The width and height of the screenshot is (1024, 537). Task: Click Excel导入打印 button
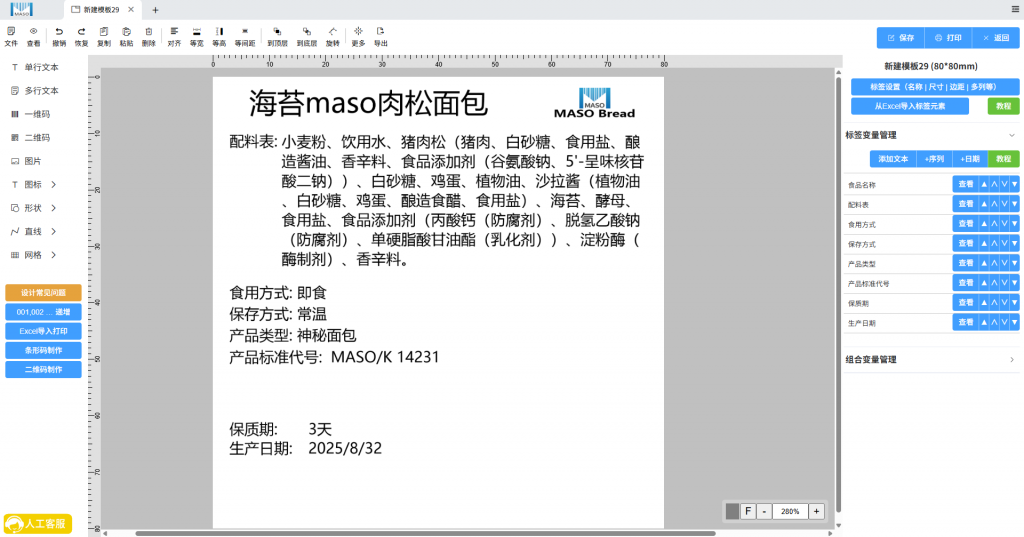click(x=43, y=331)
